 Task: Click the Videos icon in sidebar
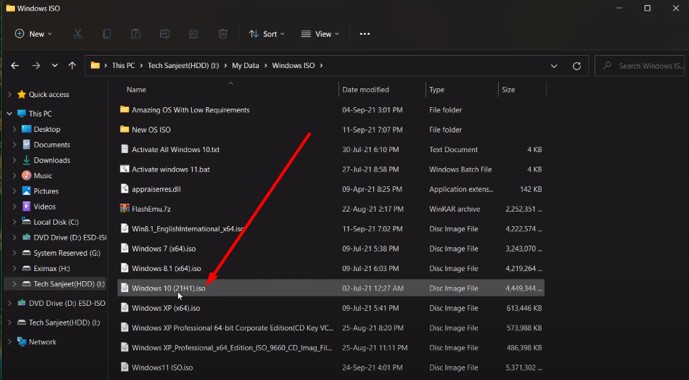click(26, 206)
